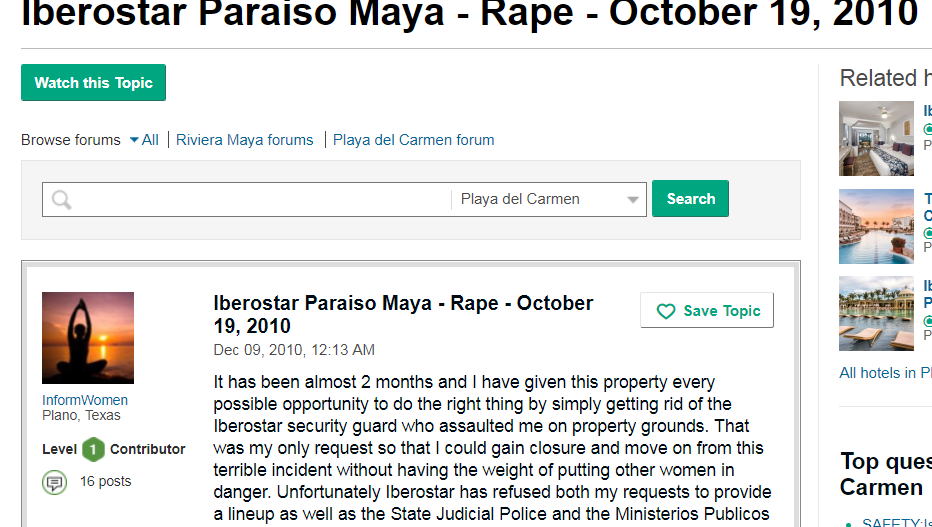Open the third related hotel thumbnail

(876, 313)
